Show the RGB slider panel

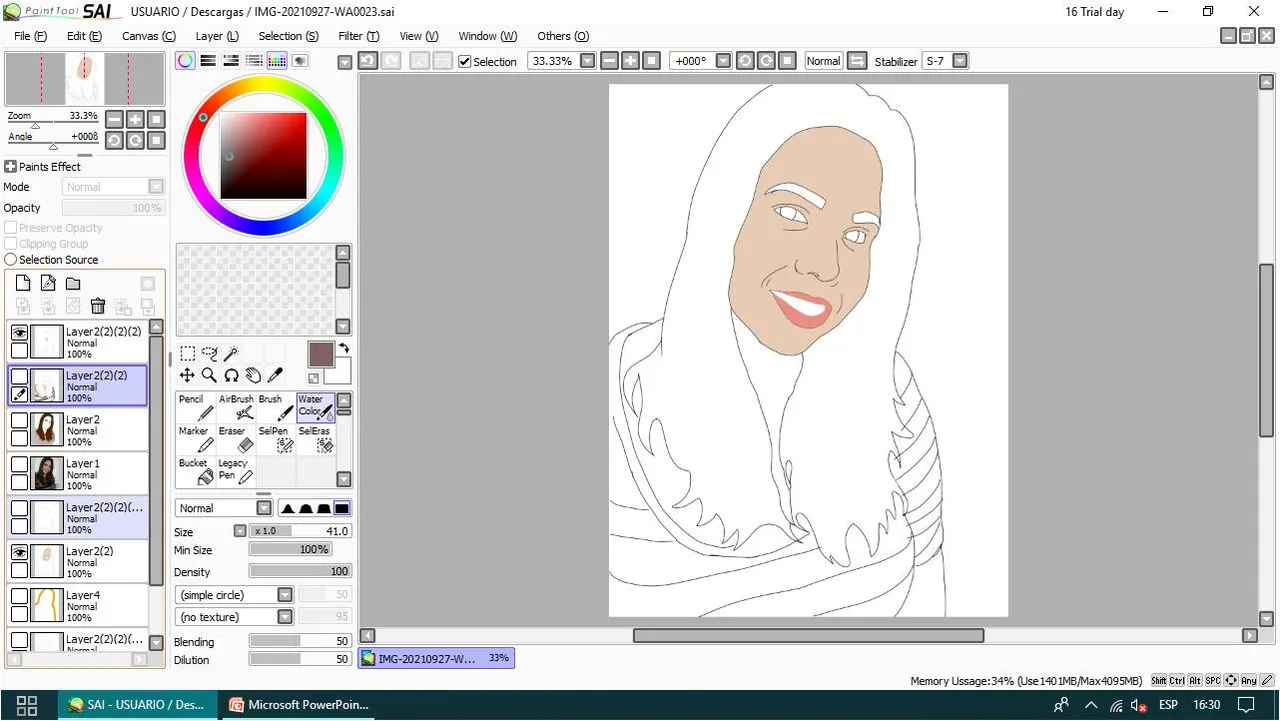coord(208,61)
